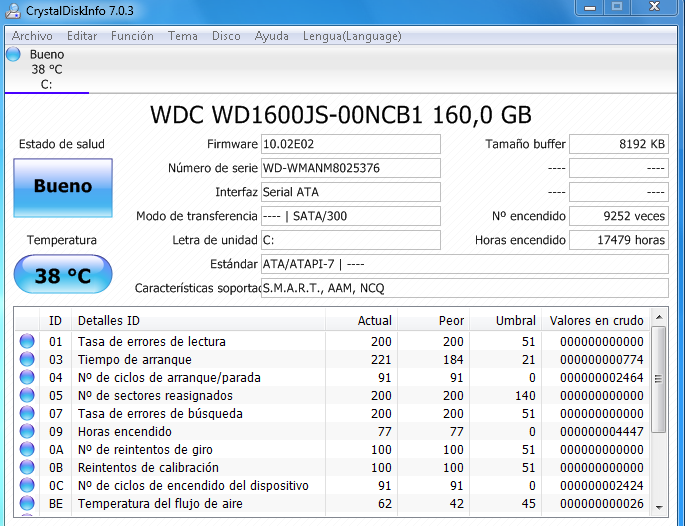Open the Editar menu

coord(82,36)
